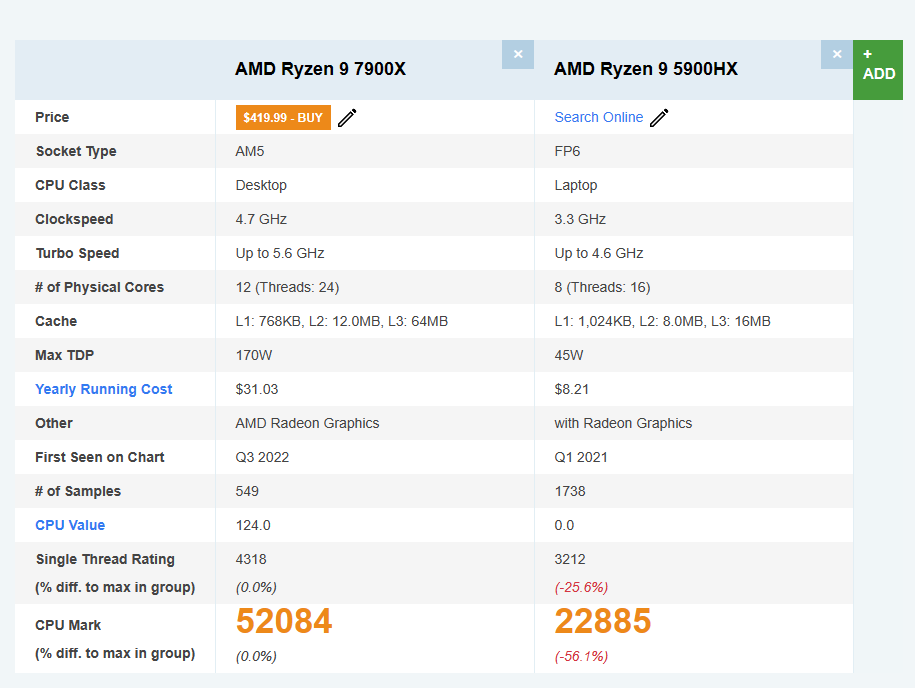Edit the Ryzen 9 7900X price with the pencil icon

click(x=347, y=117)
